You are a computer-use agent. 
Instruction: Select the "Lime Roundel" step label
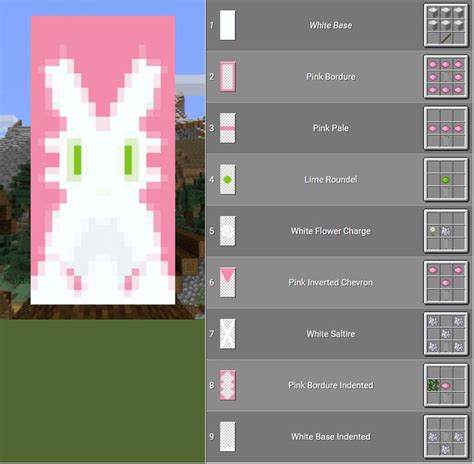coord(331,180)
